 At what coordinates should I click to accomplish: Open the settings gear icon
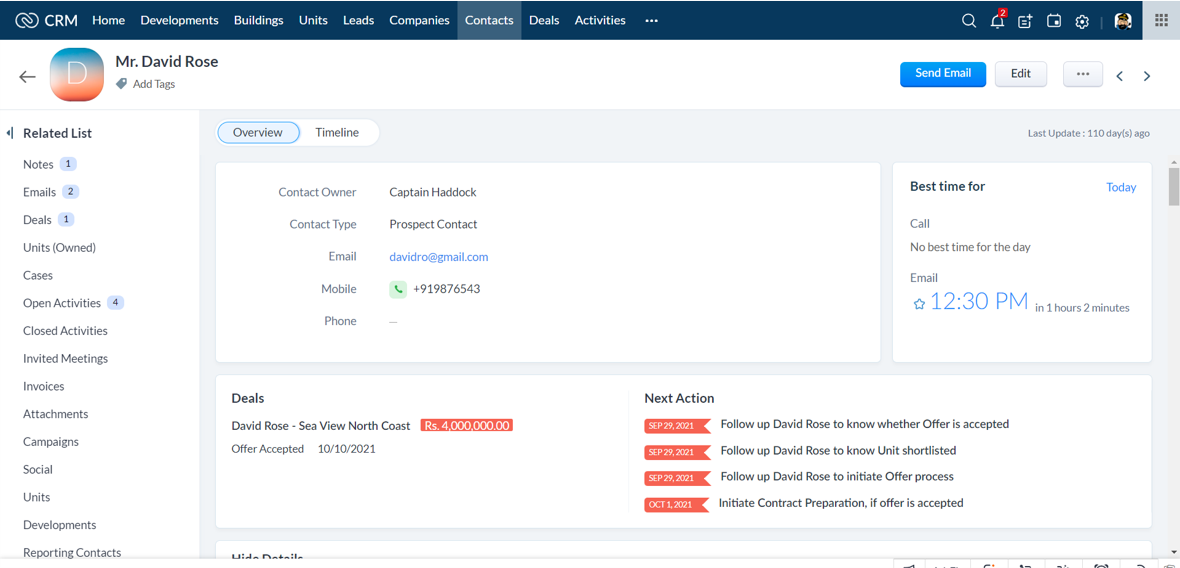[x=1082, y=21]
